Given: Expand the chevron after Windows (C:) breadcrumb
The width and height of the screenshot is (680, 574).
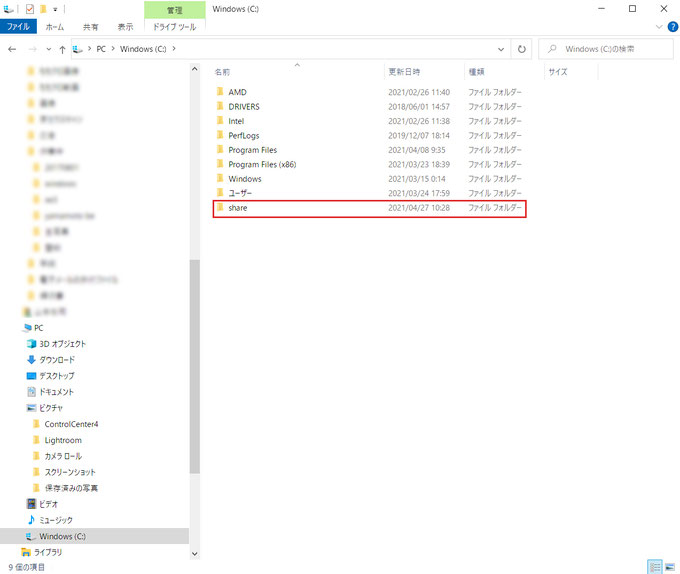Looking at the screenshot, I should tap(174, 49).
